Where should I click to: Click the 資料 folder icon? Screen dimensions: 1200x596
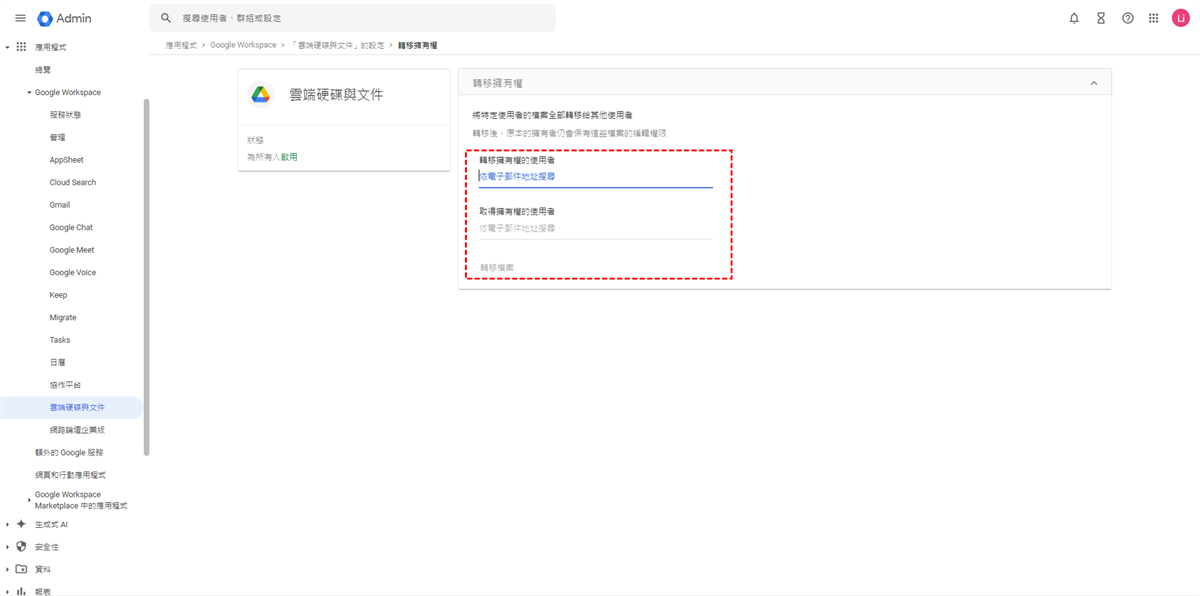(21, 569)
